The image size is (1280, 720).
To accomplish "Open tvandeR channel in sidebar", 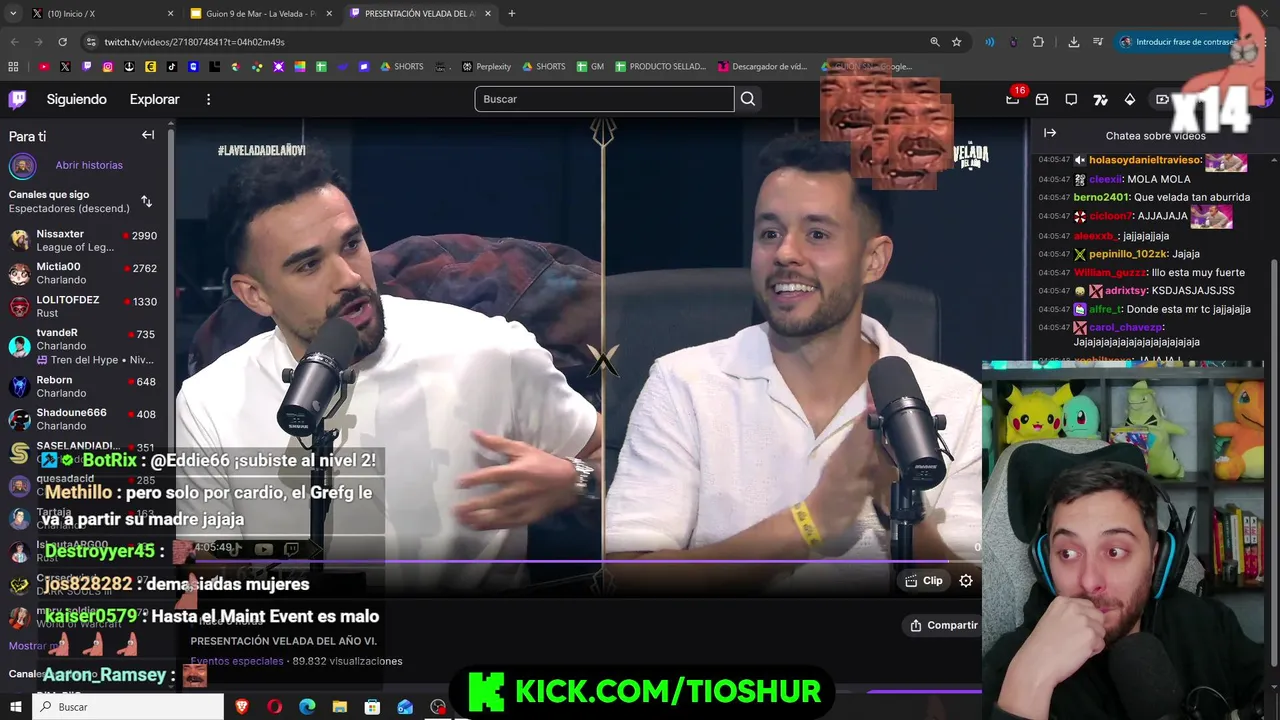I will [84, 346].
